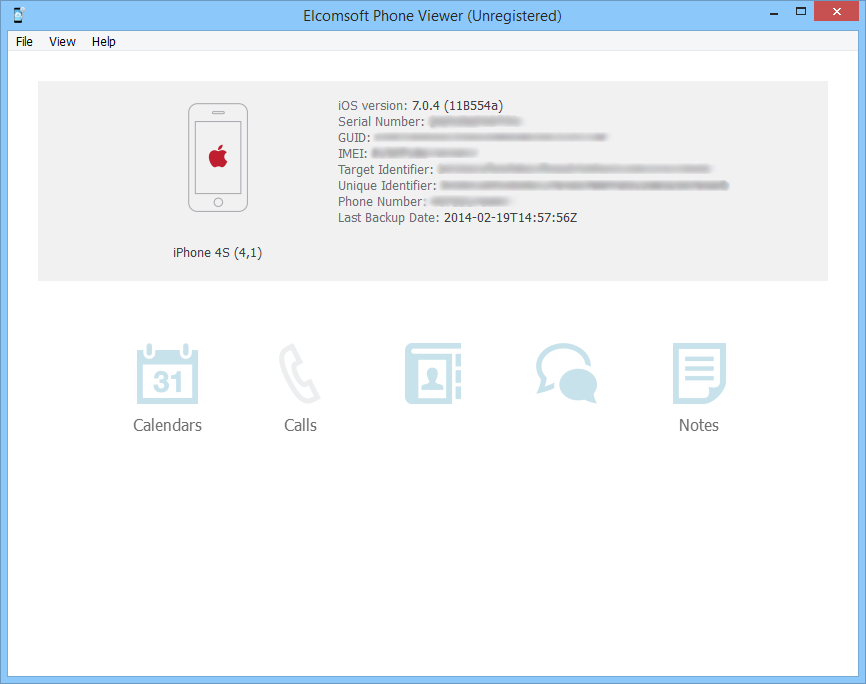Screen dimensions: 866x684
Task: Close the Elcomsoft Phone Viewer window
Action: pyautogui.click(x=836, y=12)
